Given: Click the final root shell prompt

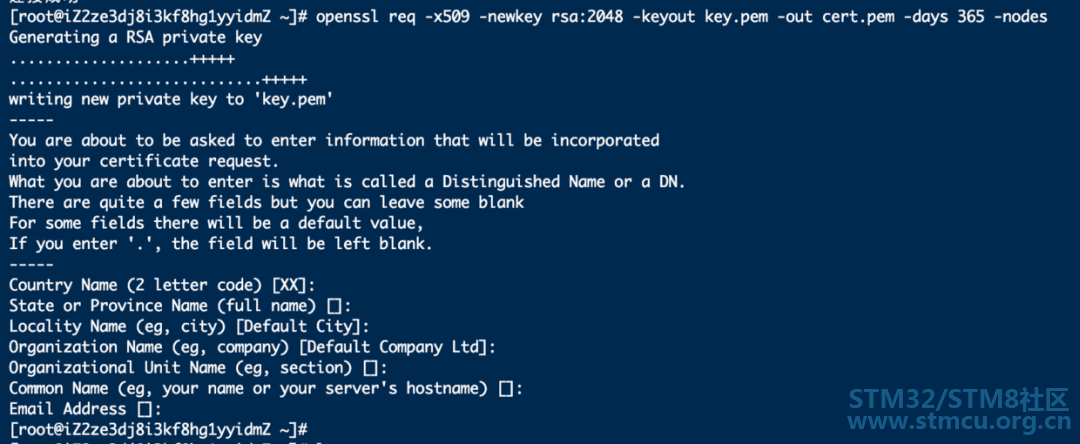Looking at the screenshot, I should [158, 430].
